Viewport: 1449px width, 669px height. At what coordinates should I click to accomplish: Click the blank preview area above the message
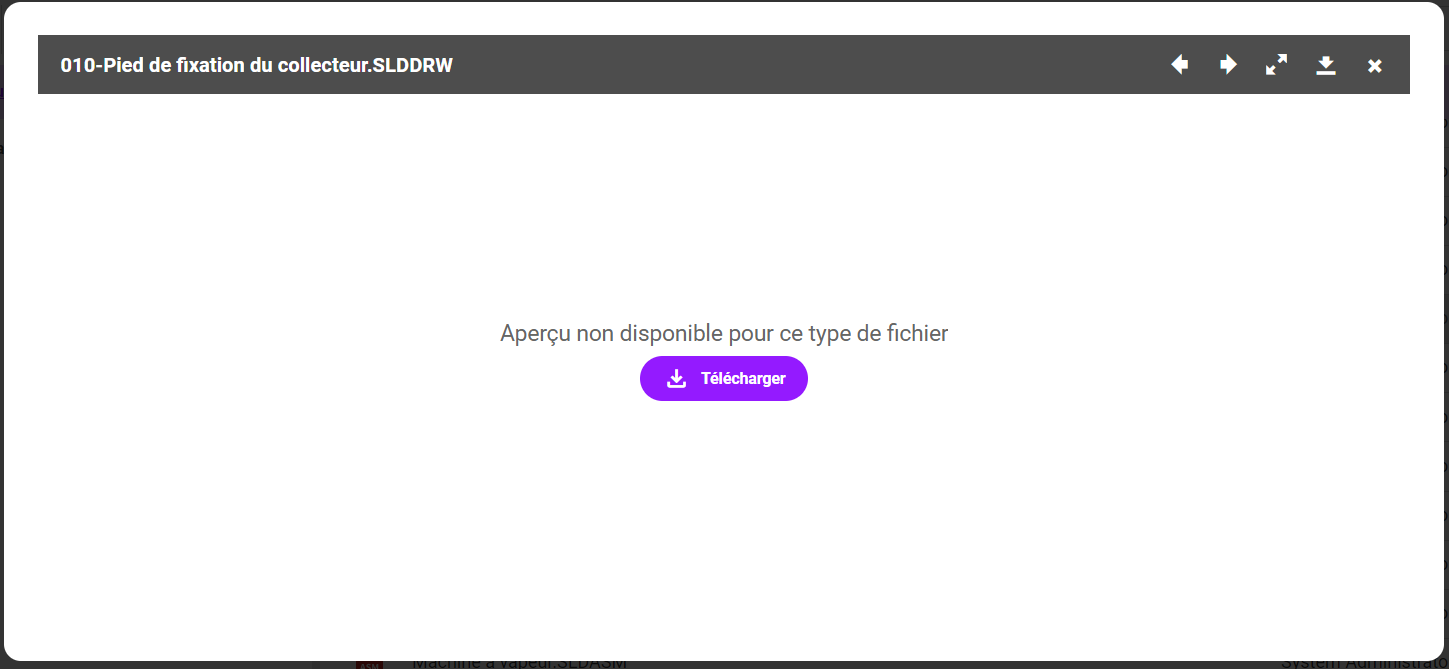(x=723, y=200)
